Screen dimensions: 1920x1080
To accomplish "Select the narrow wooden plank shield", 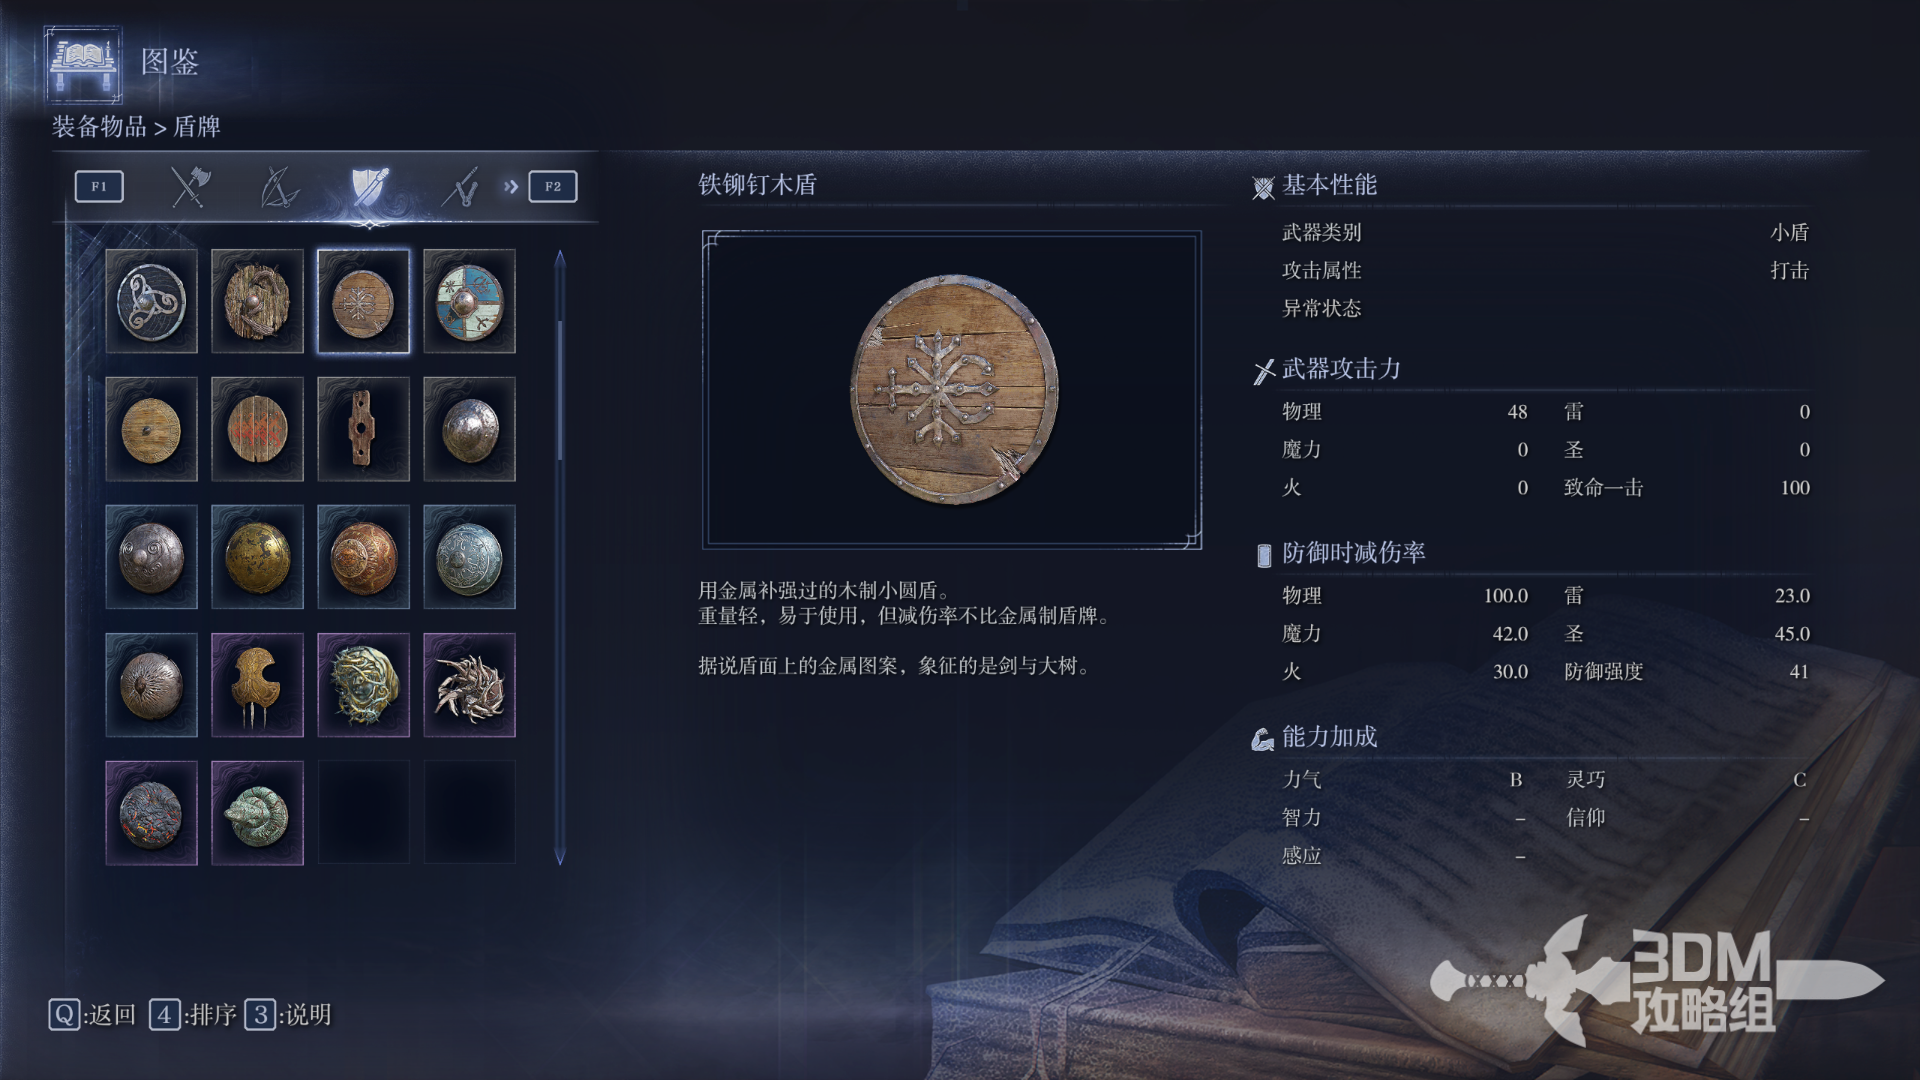I will coord(363,429).
